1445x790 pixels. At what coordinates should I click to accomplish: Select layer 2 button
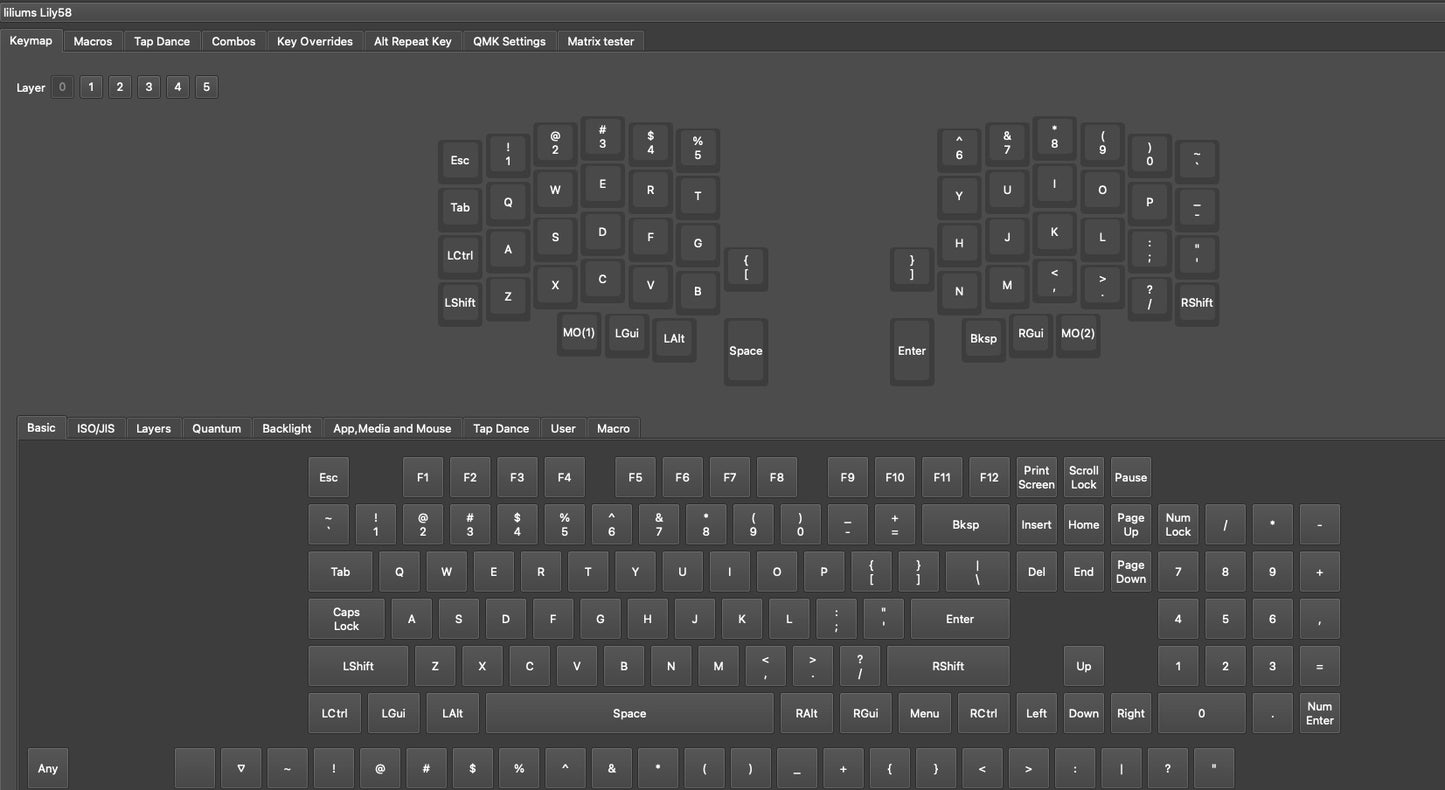point(120,87)
